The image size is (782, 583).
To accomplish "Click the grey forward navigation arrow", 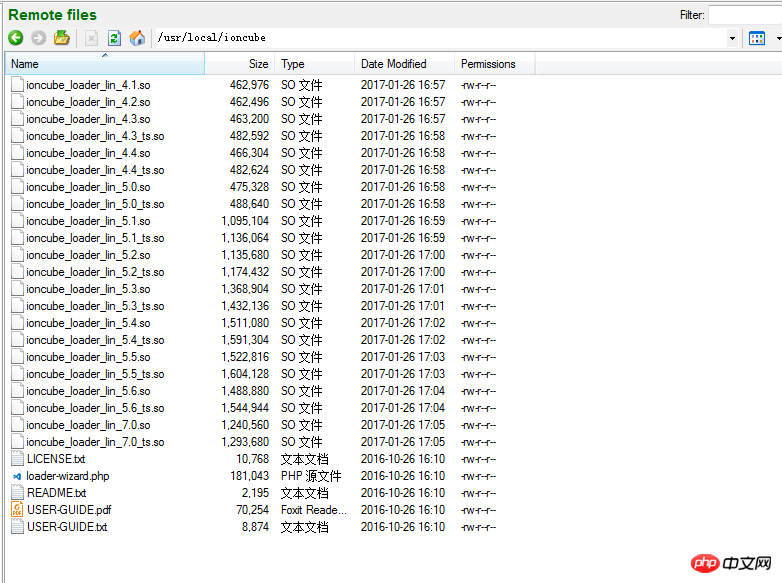I will point(38,38).
